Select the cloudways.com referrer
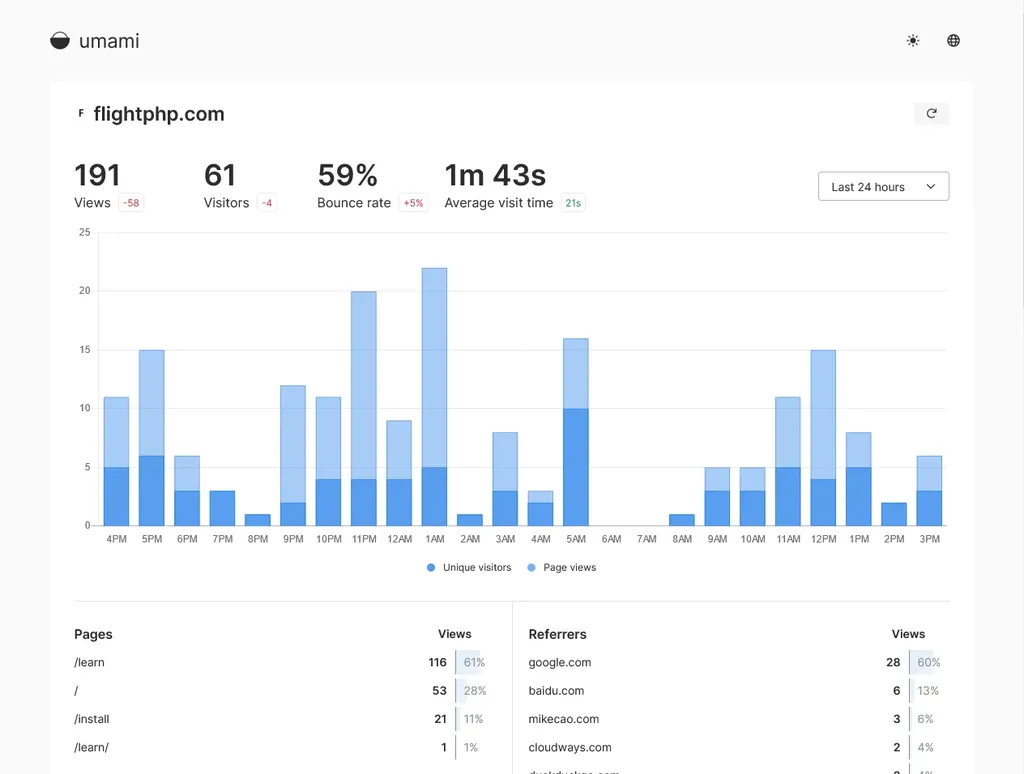The image size is (1024, 774). (570, 747)
